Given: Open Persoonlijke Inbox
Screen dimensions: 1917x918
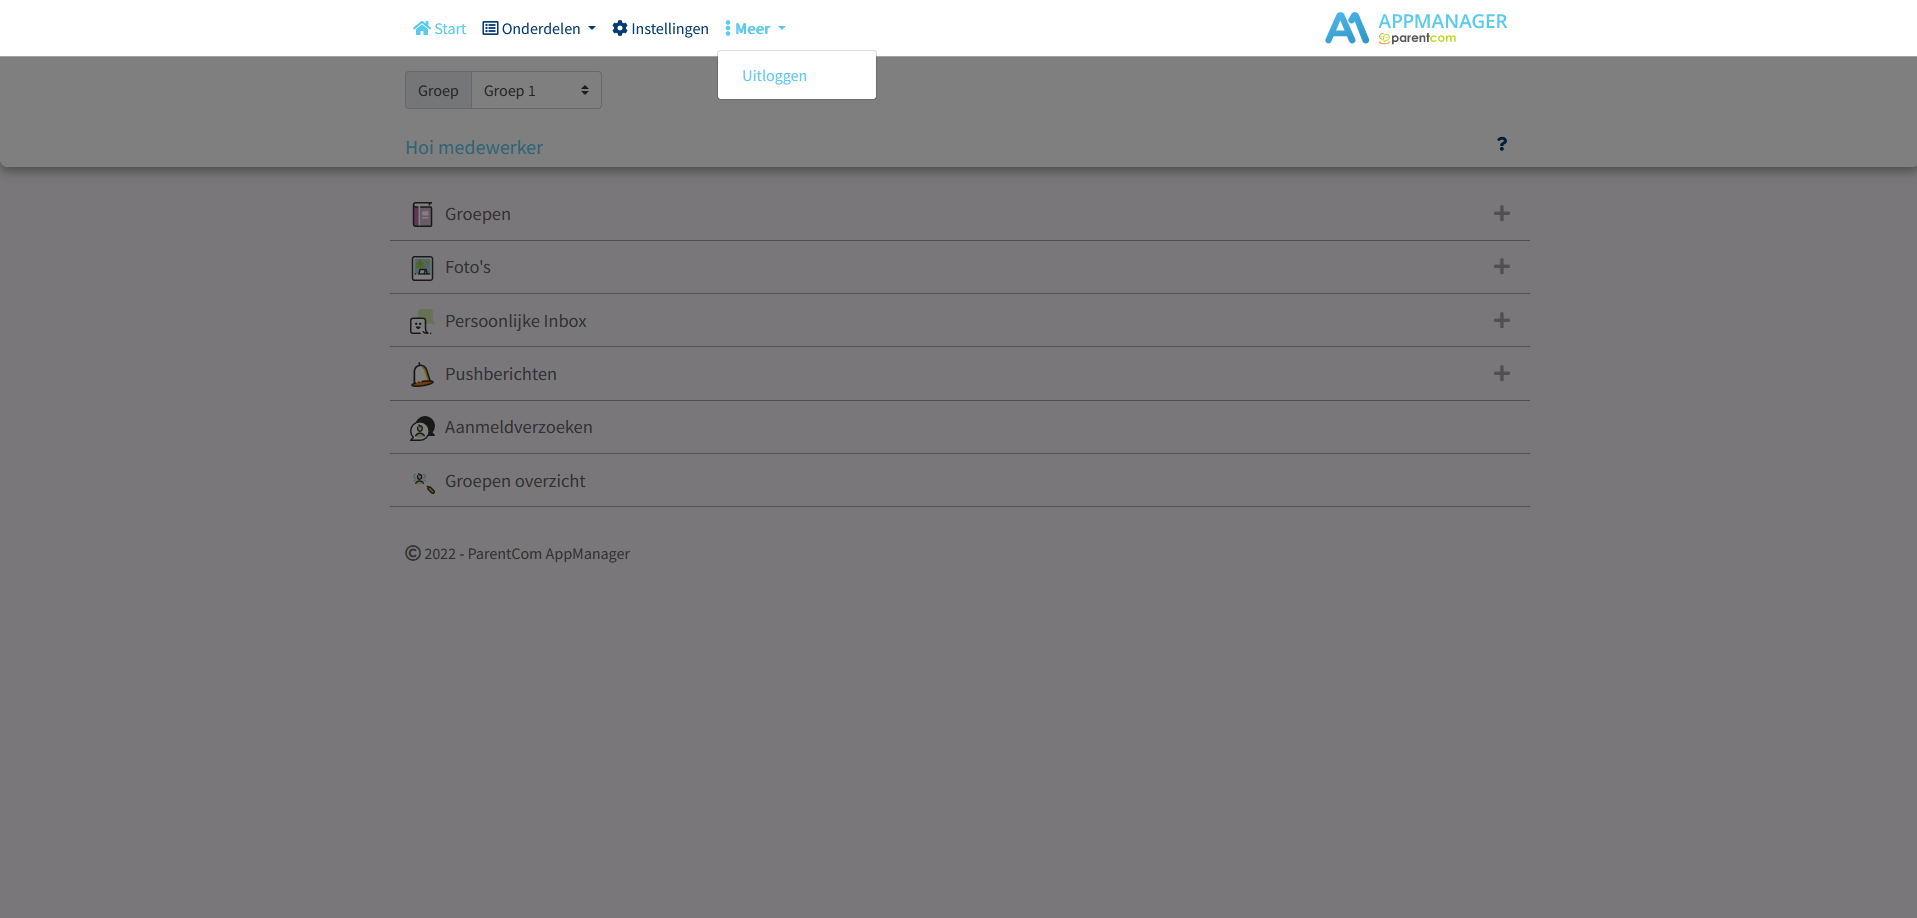Looking at the screenshot, I should (x=516, y=321).
